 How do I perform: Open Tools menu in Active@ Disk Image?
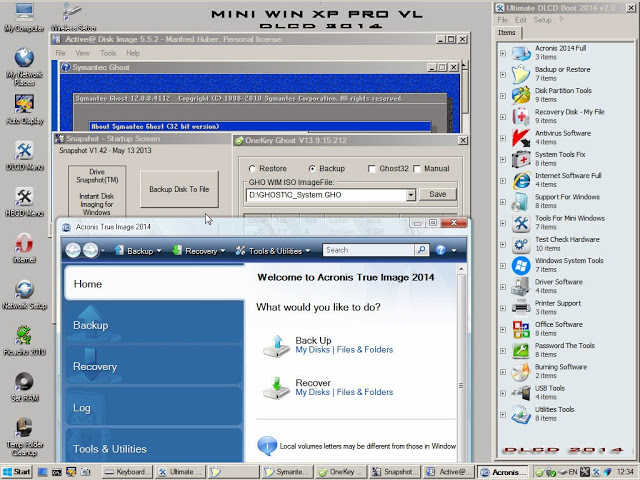(x=108, y=53)
